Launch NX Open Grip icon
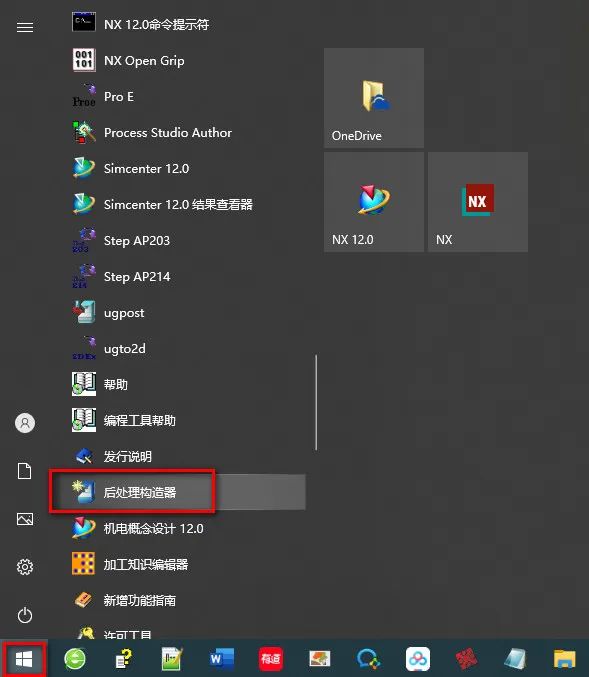Viewport: 589px width, 677px height. coord(83,60)
